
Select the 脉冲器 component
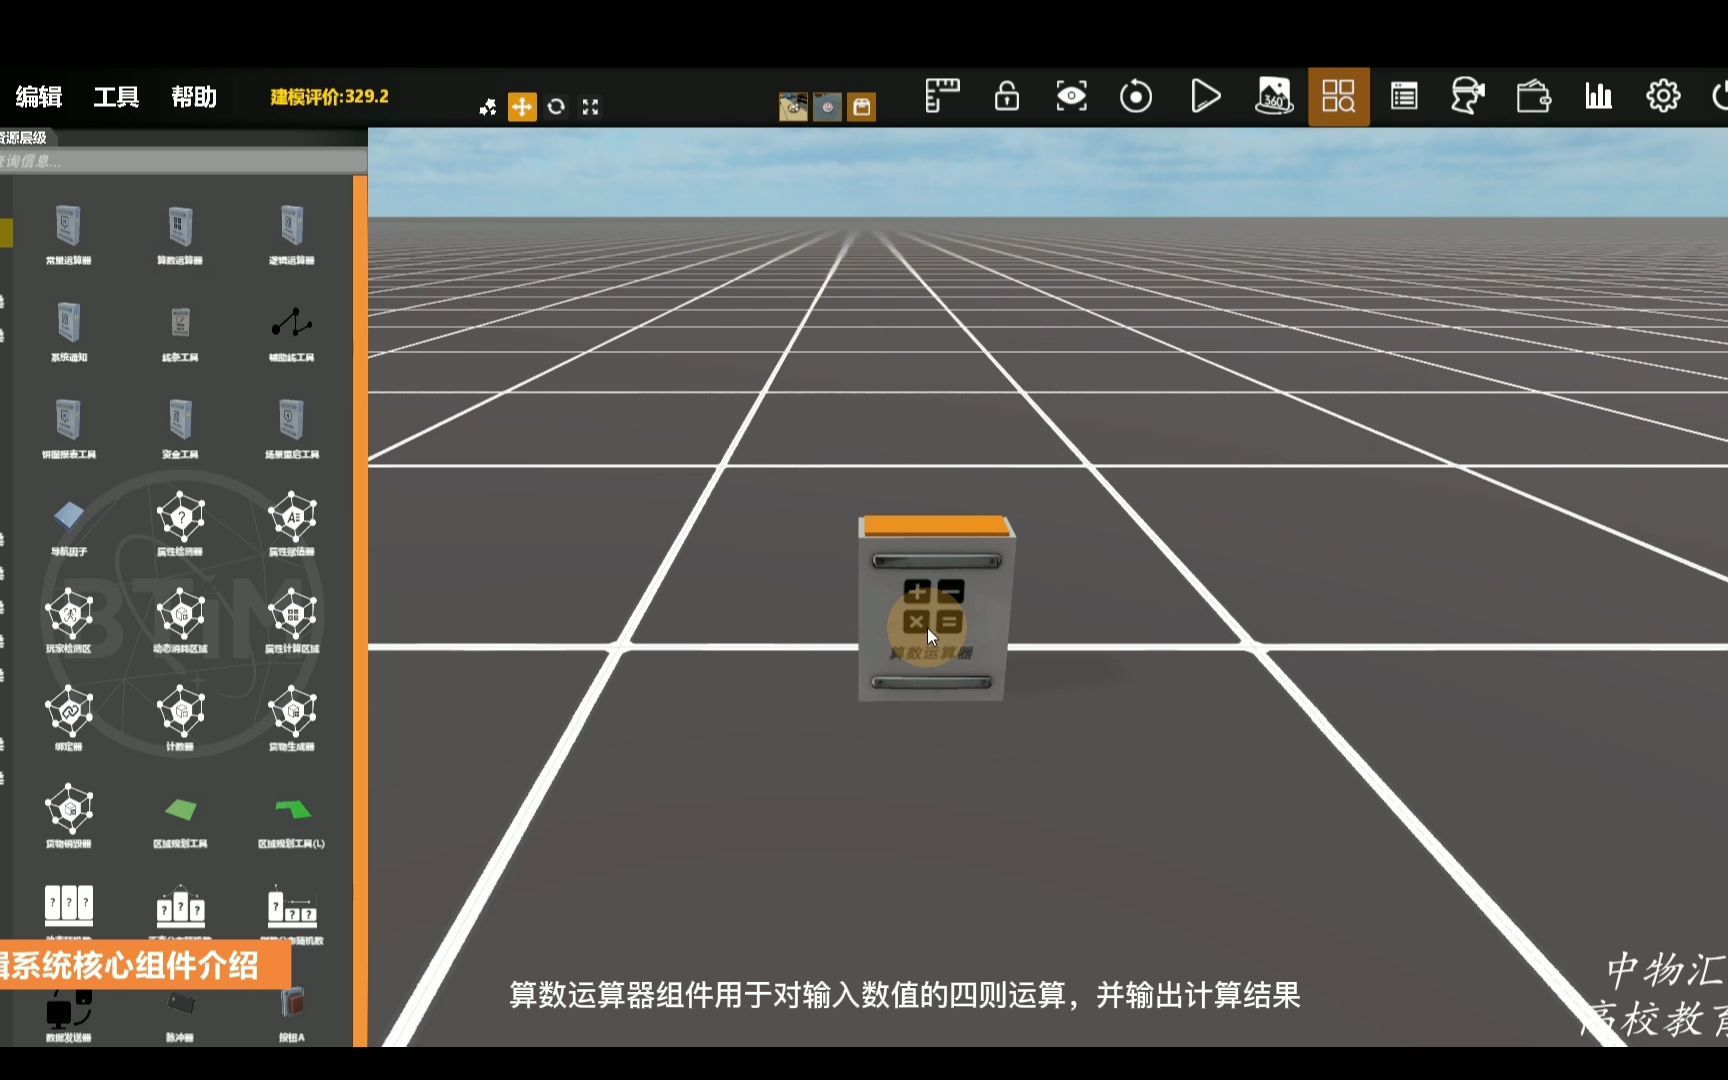coord(180,1015)
